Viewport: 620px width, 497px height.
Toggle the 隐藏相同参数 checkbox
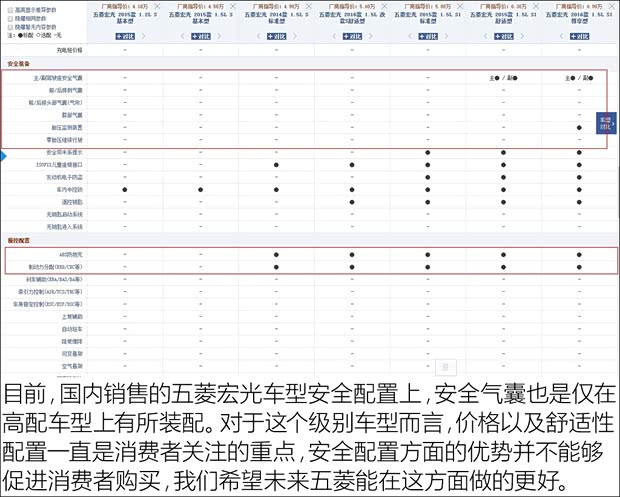point(11,16)
